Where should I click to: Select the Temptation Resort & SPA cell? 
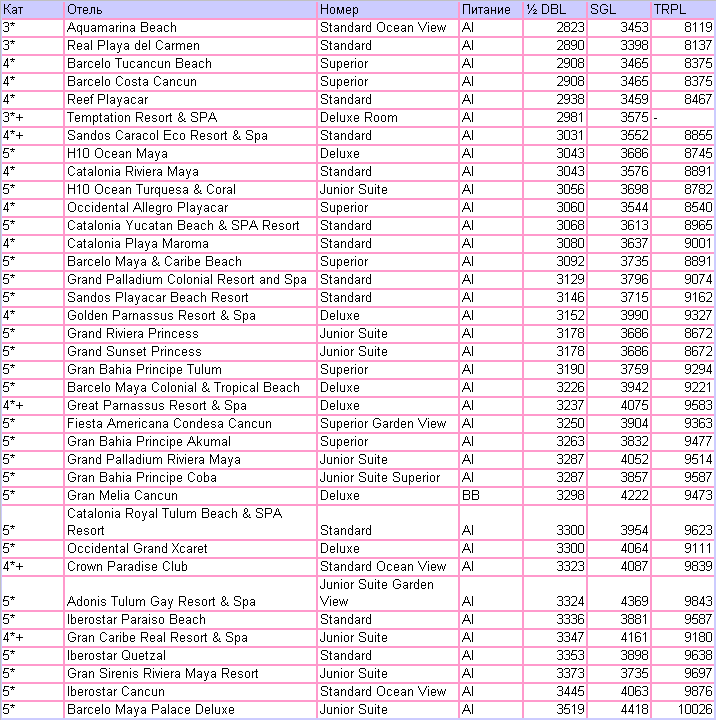[x=141, y=117]
